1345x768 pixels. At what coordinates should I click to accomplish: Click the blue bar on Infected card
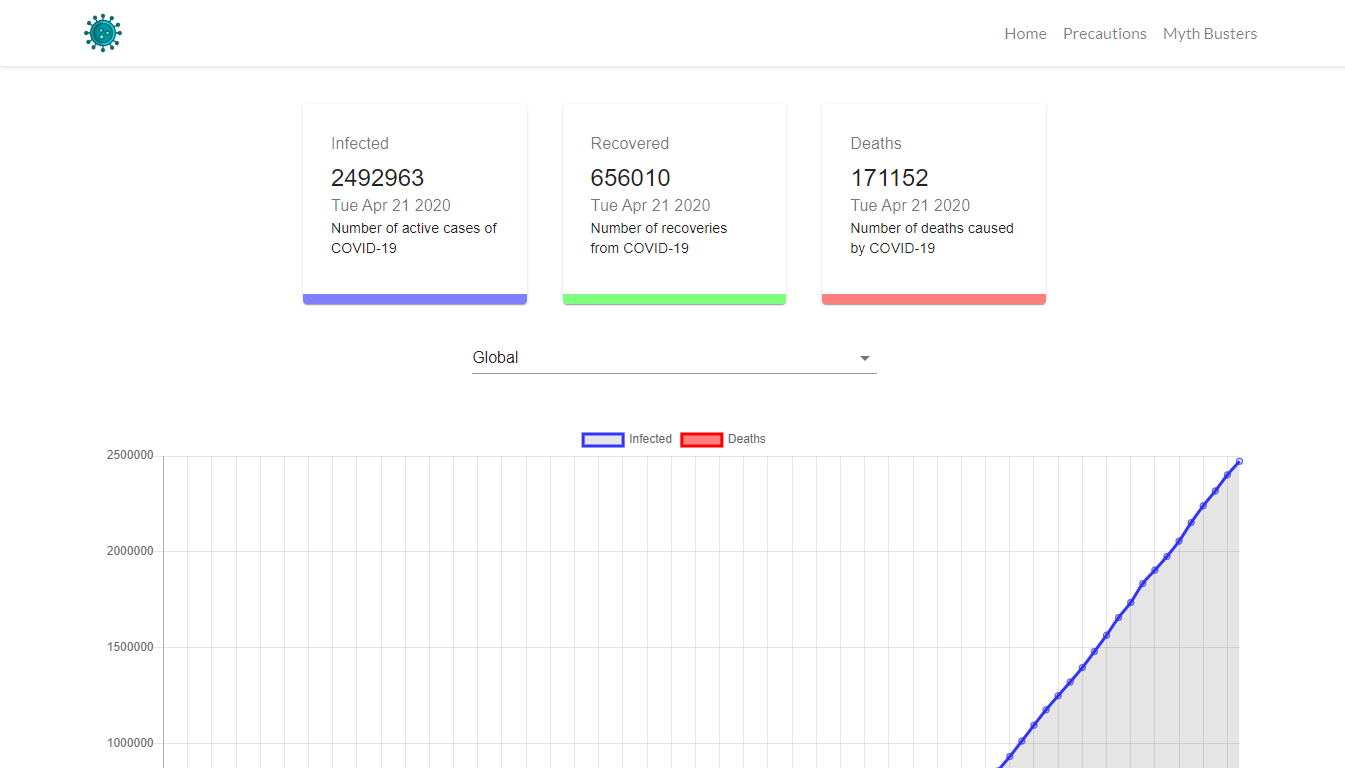coord(415,299)
